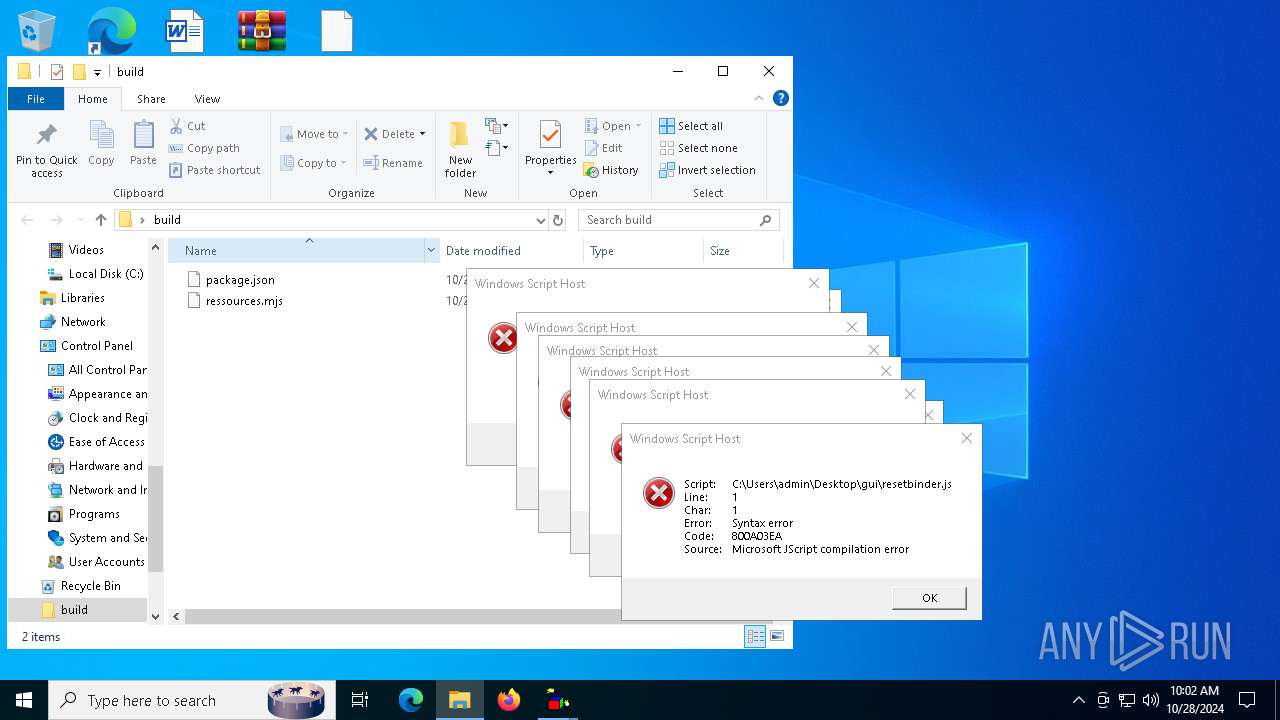Switch to Details view icon in the status bar

tap(755, 636)
